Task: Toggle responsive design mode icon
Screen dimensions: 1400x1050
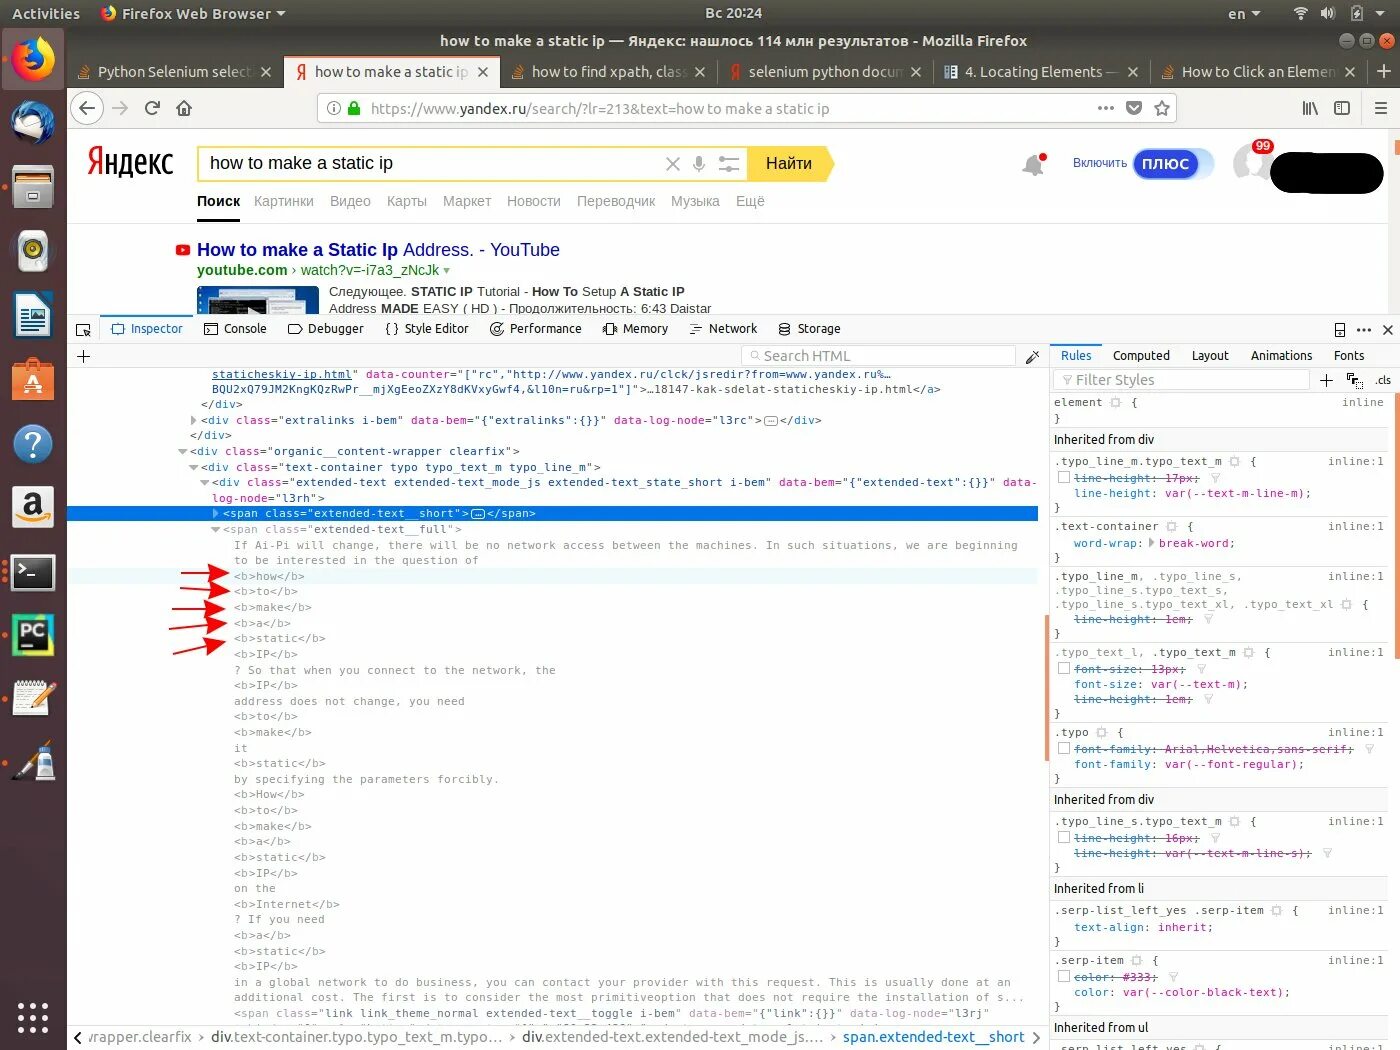Action: [1340, 329]
